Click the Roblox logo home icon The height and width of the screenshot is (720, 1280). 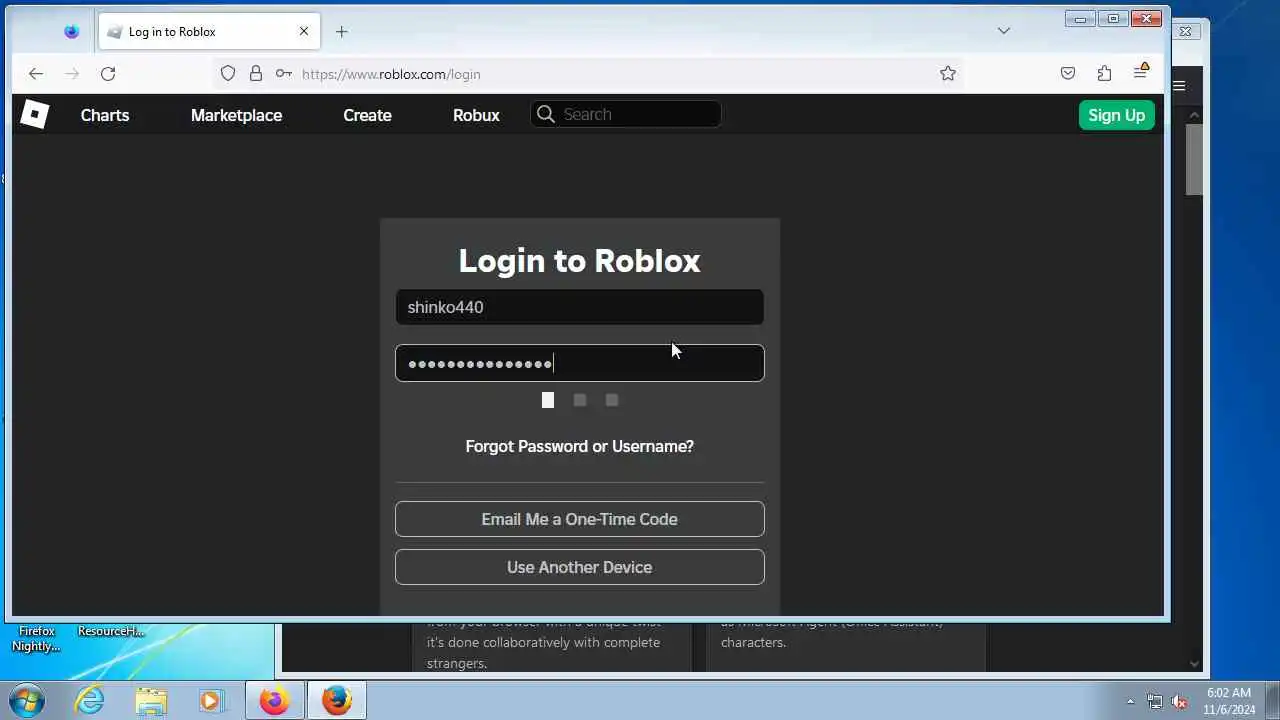pyautogui.click(x=34, y=115)
